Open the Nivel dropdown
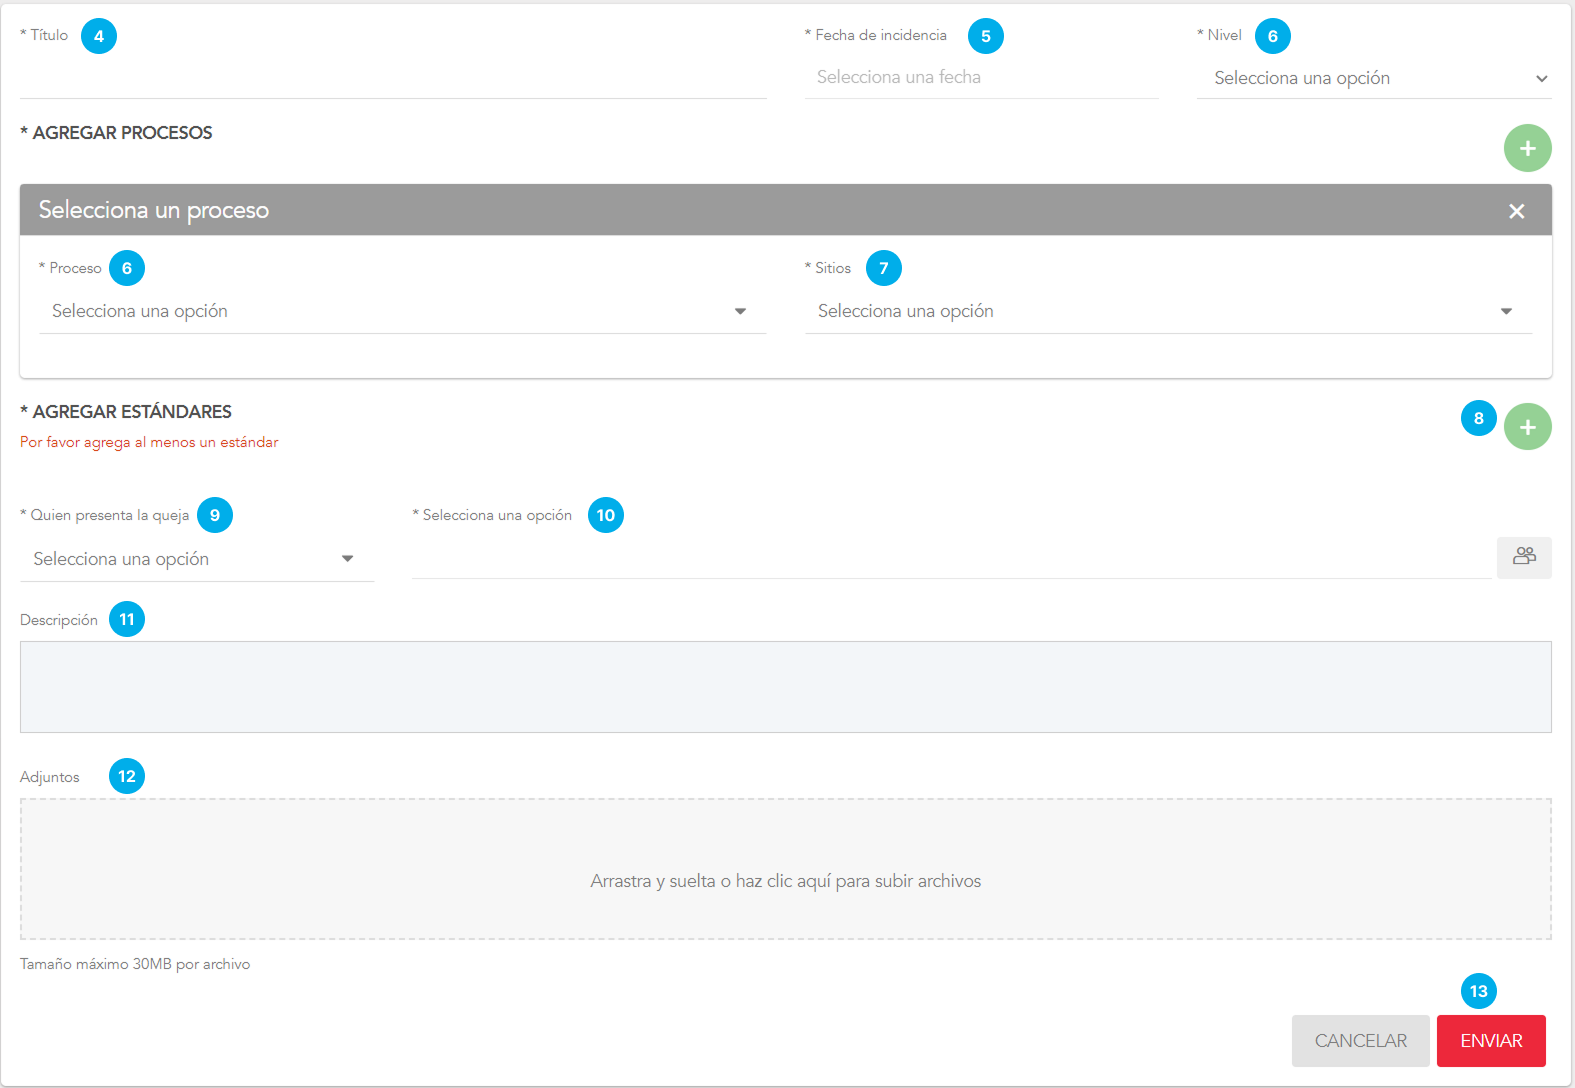 (1374, 78)
